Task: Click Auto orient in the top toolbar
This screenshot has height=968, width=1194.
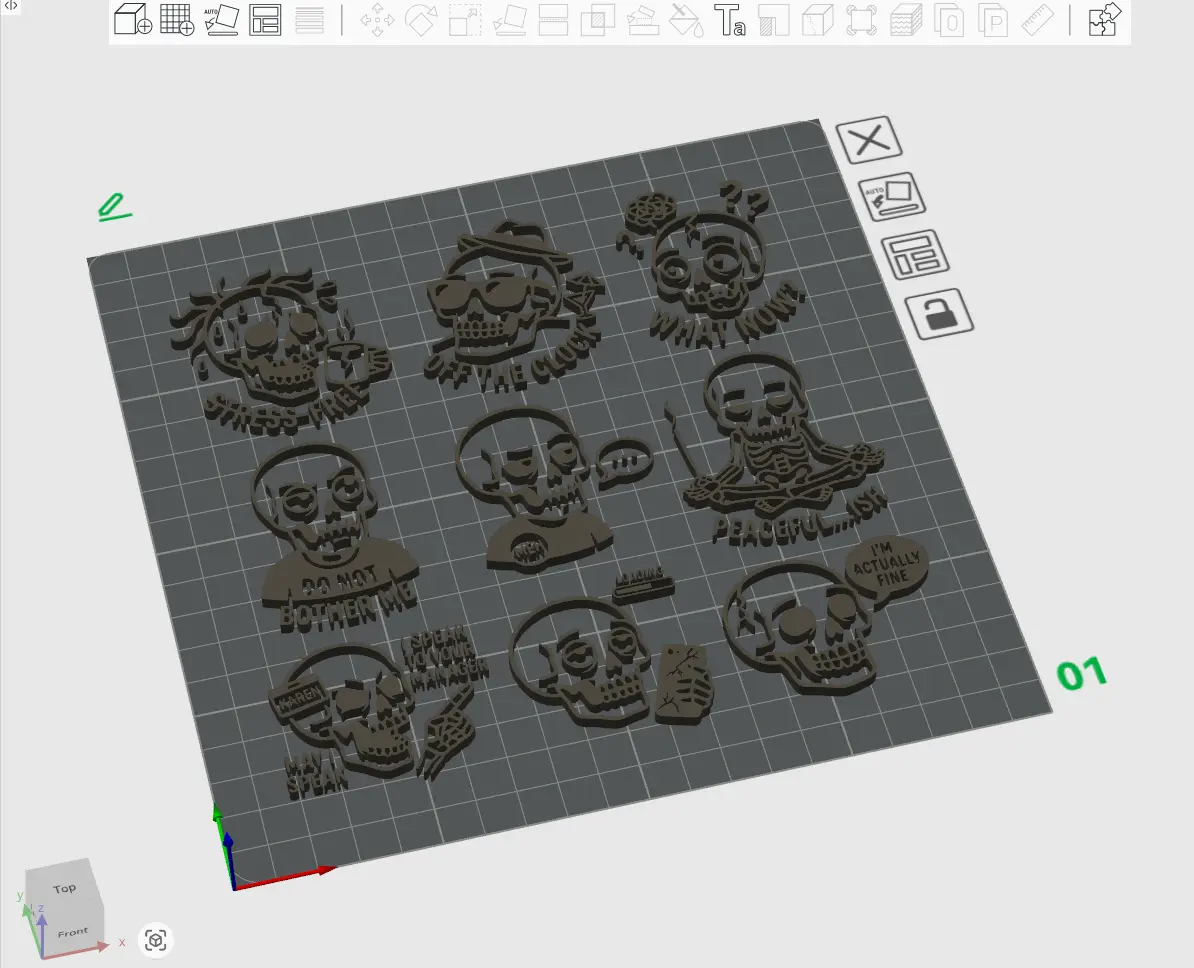Action: pos(222,20)
